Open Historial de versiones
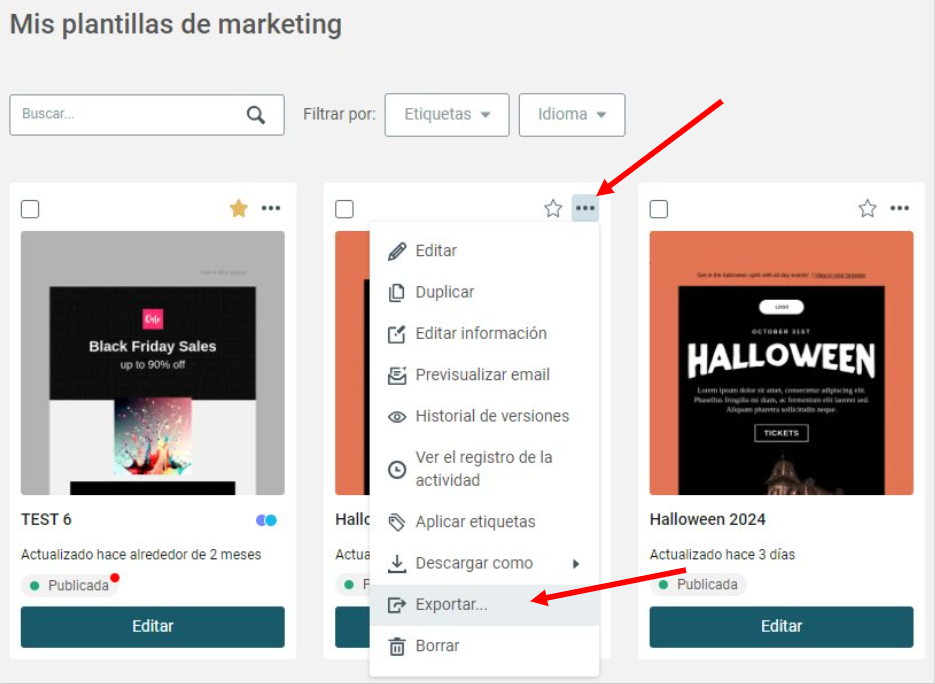Viewport: 935px width, 684px height. tap(484, 416)
